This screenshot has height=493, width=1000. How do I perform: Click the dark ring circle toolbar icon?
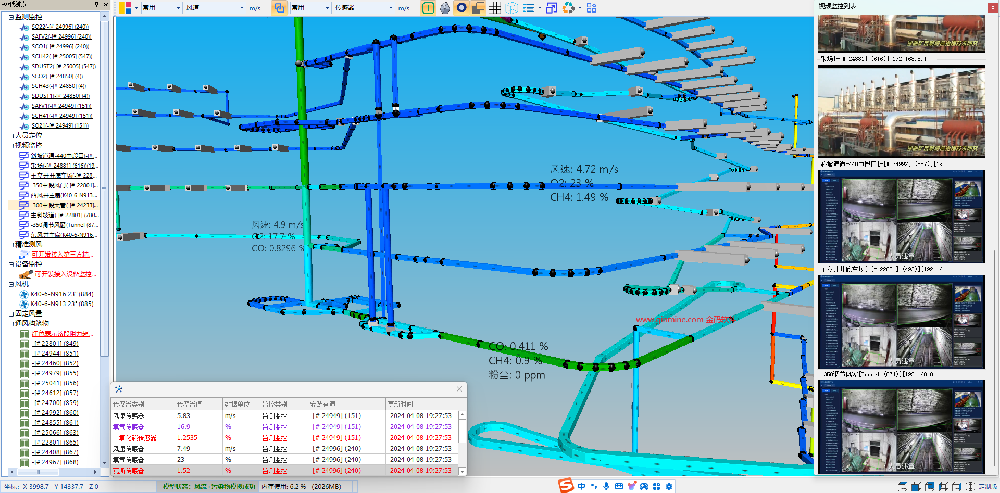461,7
